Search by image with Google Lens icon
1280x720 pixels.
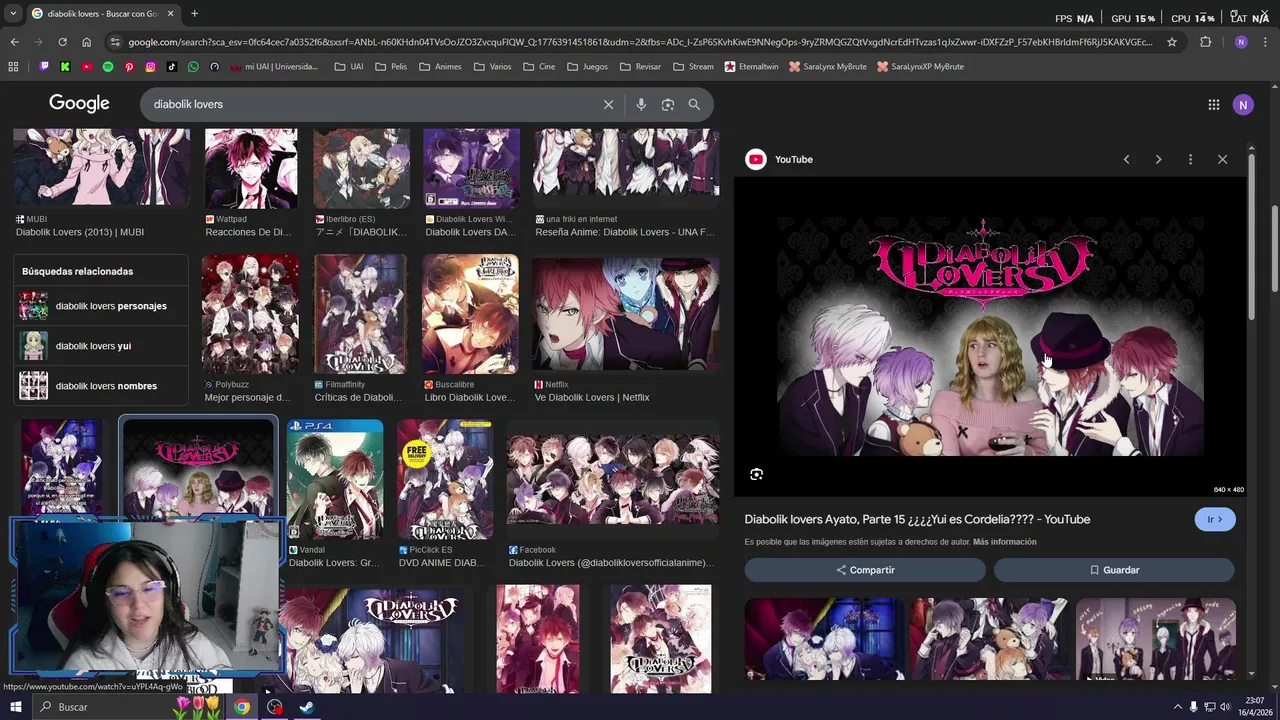(668, 104)
